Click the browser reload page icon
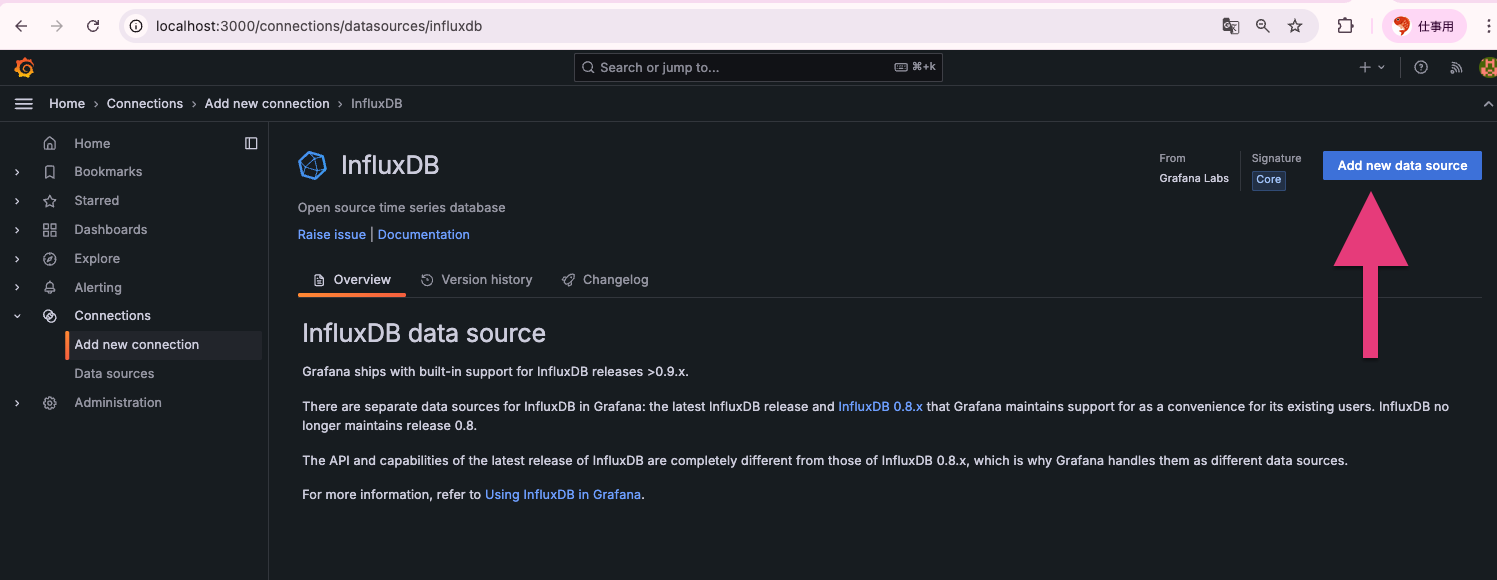 coord(93,26)
